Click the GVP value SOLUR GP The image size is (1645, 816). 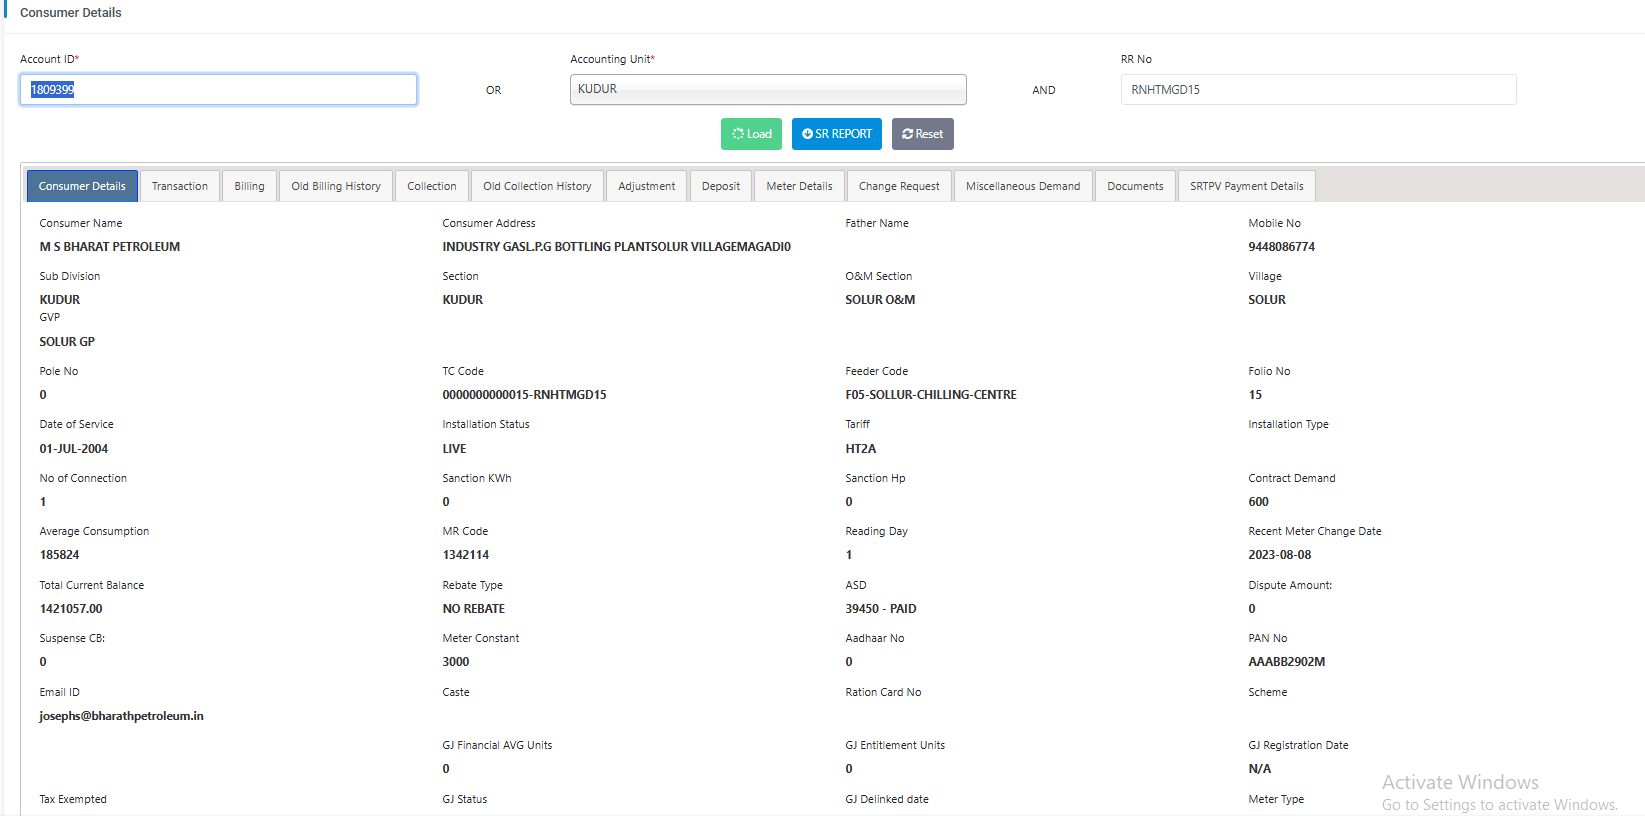[67, 342]
